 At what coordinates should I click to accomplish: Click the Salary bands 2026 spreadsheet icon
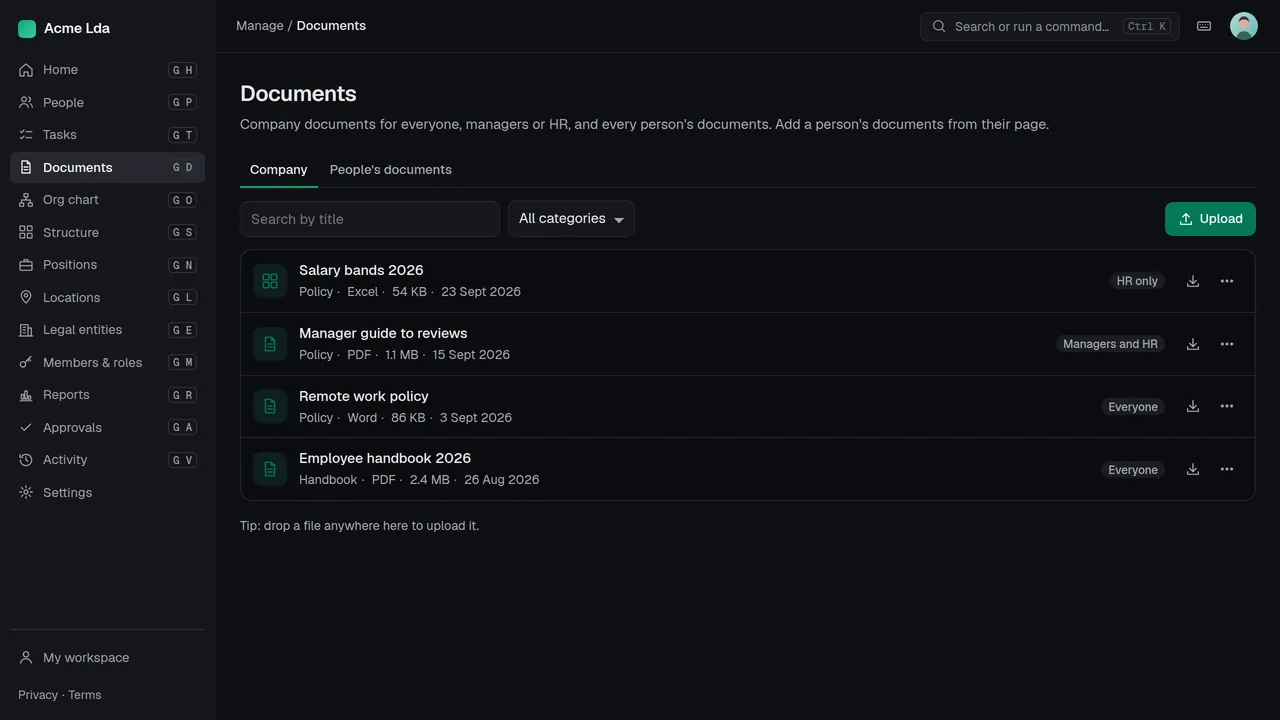click(270, 281)
